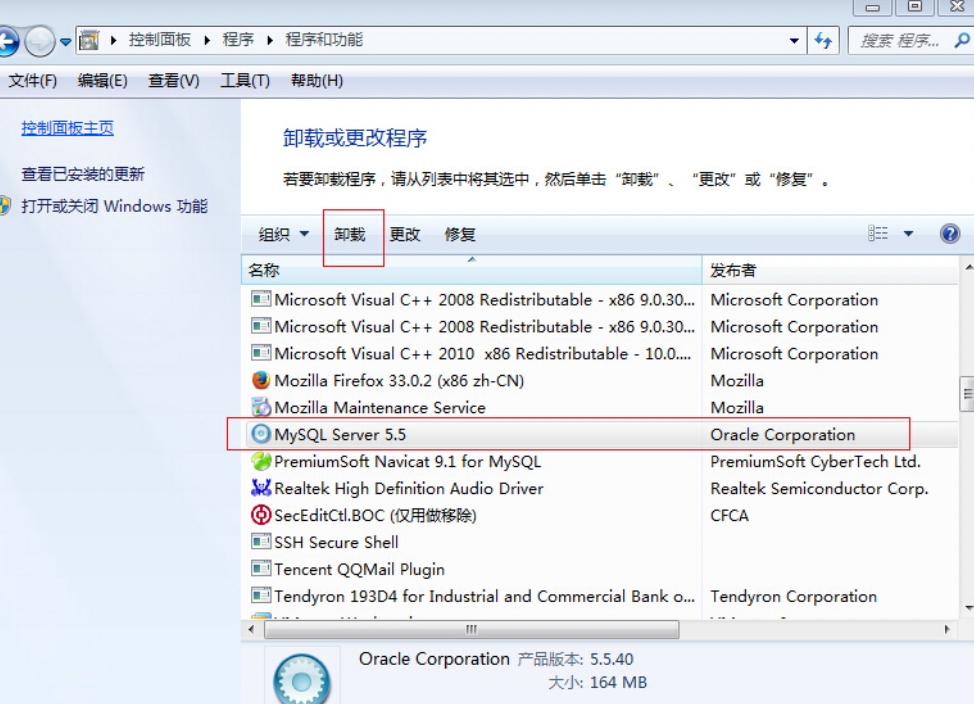Click the Tendyron 193D4 program icon

tap(261, 596)
